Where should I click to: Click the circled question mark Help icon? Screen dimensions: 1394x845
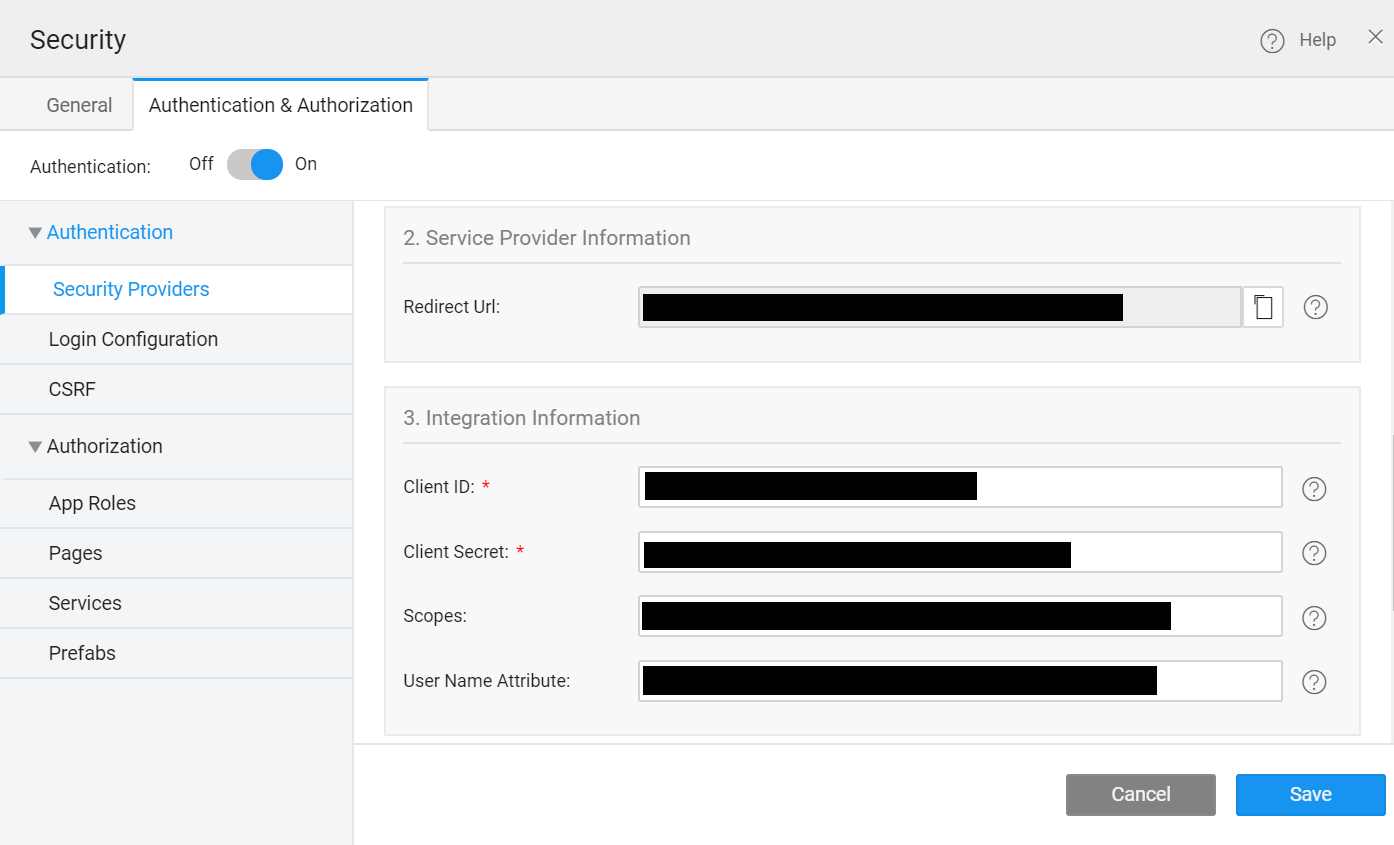pos(1271,39)
